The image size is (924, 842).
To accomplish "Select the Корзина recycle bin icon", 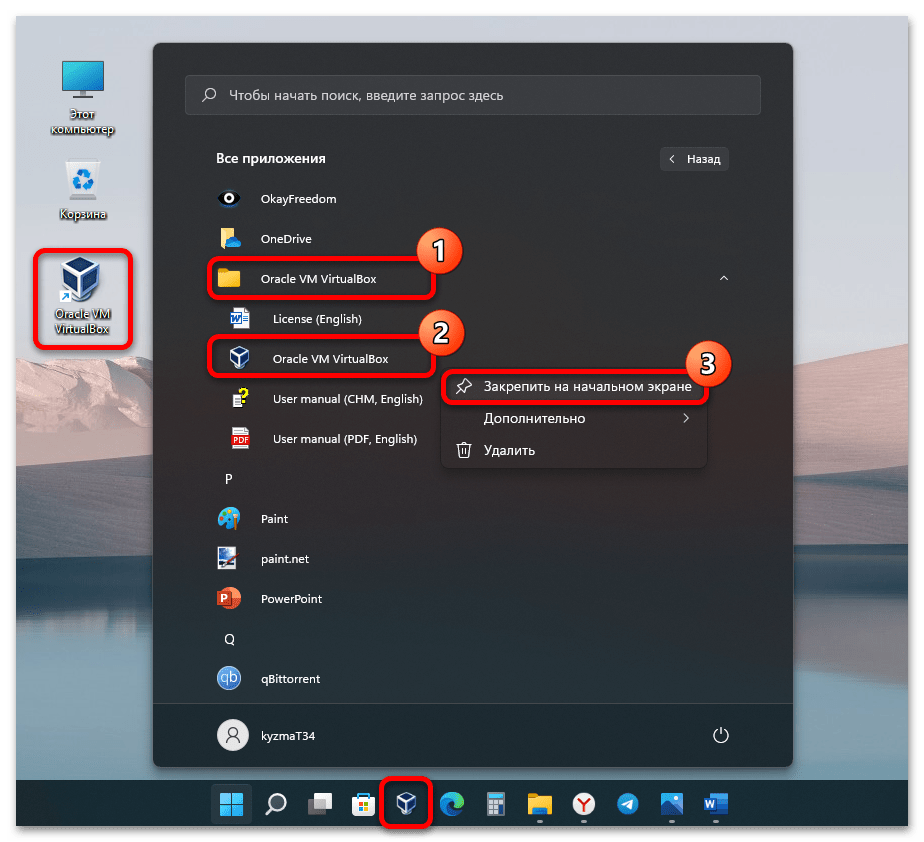I will coord(82,190).
